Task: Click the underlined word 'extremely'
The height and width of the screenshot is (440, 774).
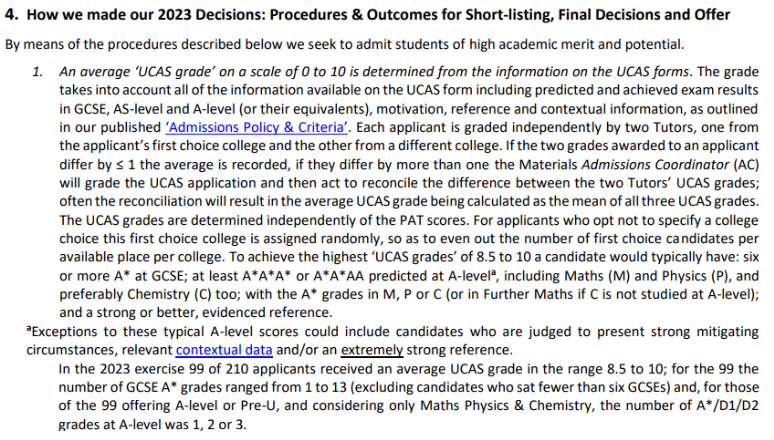Action: pos(372,350)
